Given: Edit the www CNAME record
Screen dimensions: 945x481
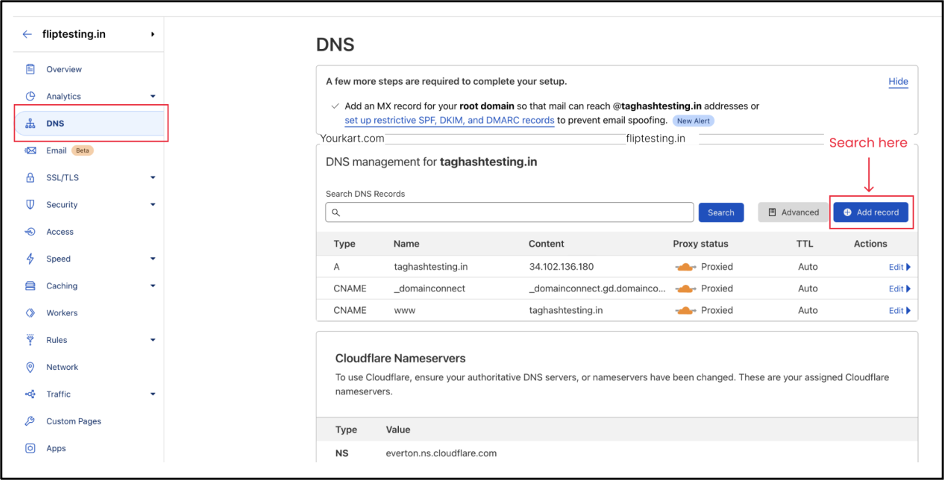Looking at the screenshot, I should click(900, 310).
